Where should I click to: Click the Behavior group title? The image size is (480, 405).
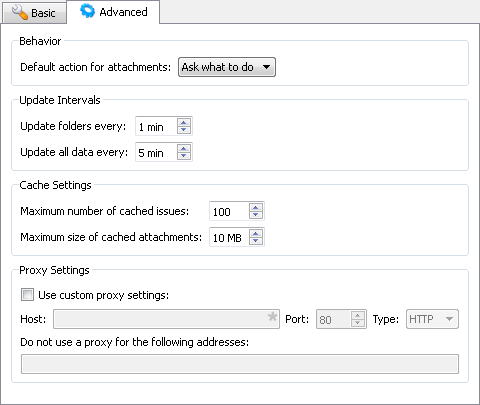point(40,41)
